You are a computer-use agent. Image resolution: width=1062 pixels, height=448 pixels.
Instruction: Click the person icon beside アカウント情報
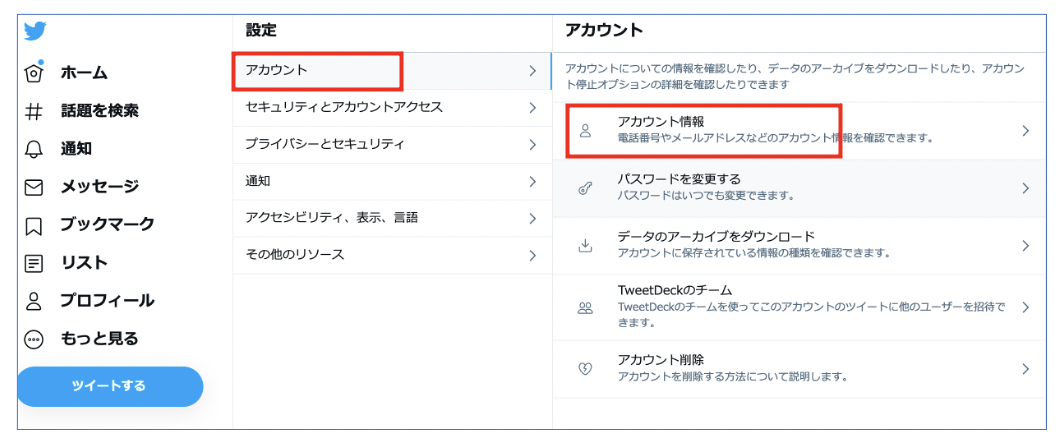point(586,131)
